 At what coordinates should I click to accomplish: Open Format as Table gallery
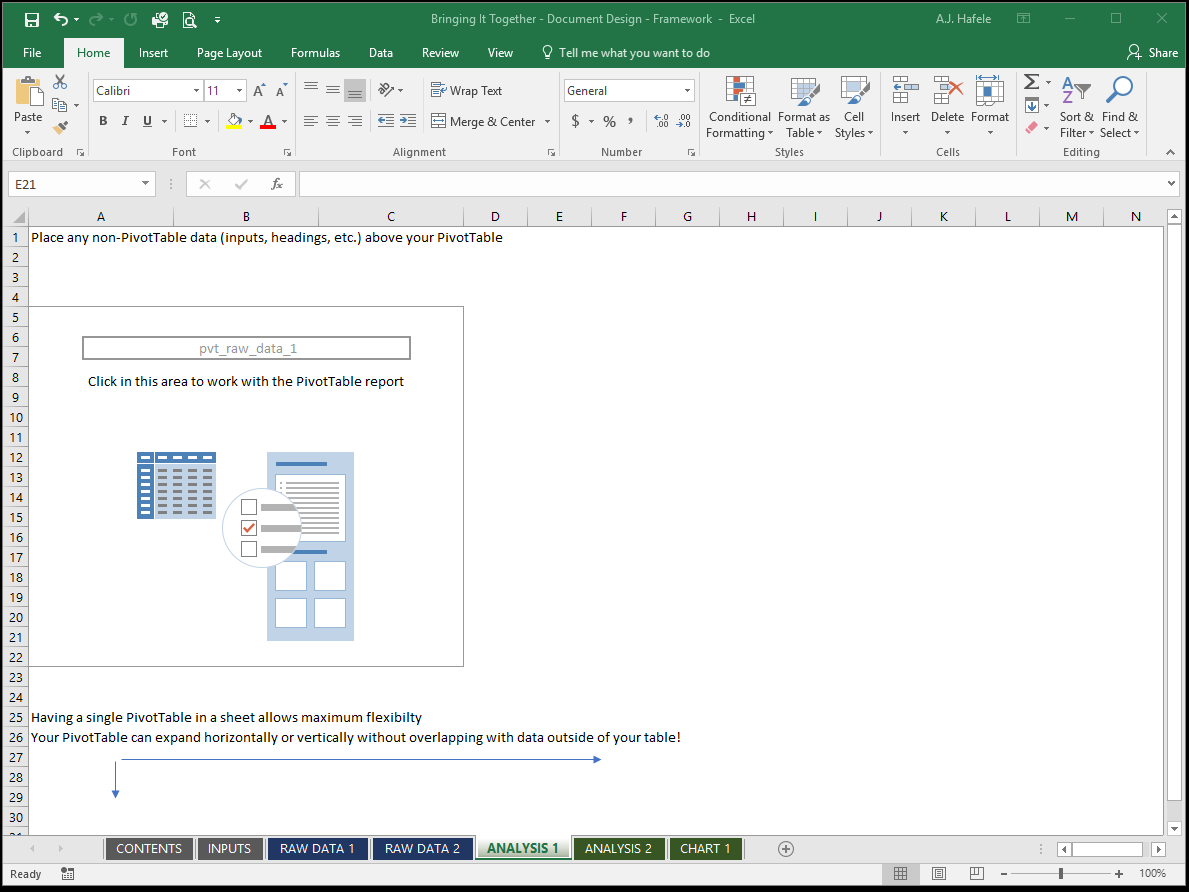click(x=804, y=107)
